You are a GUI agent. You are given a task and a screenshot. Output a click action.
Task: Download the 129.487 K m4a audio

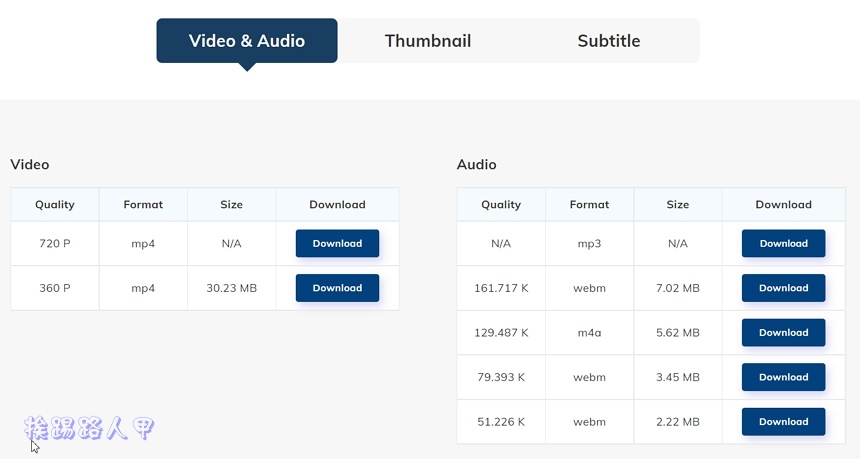[783, 332]
